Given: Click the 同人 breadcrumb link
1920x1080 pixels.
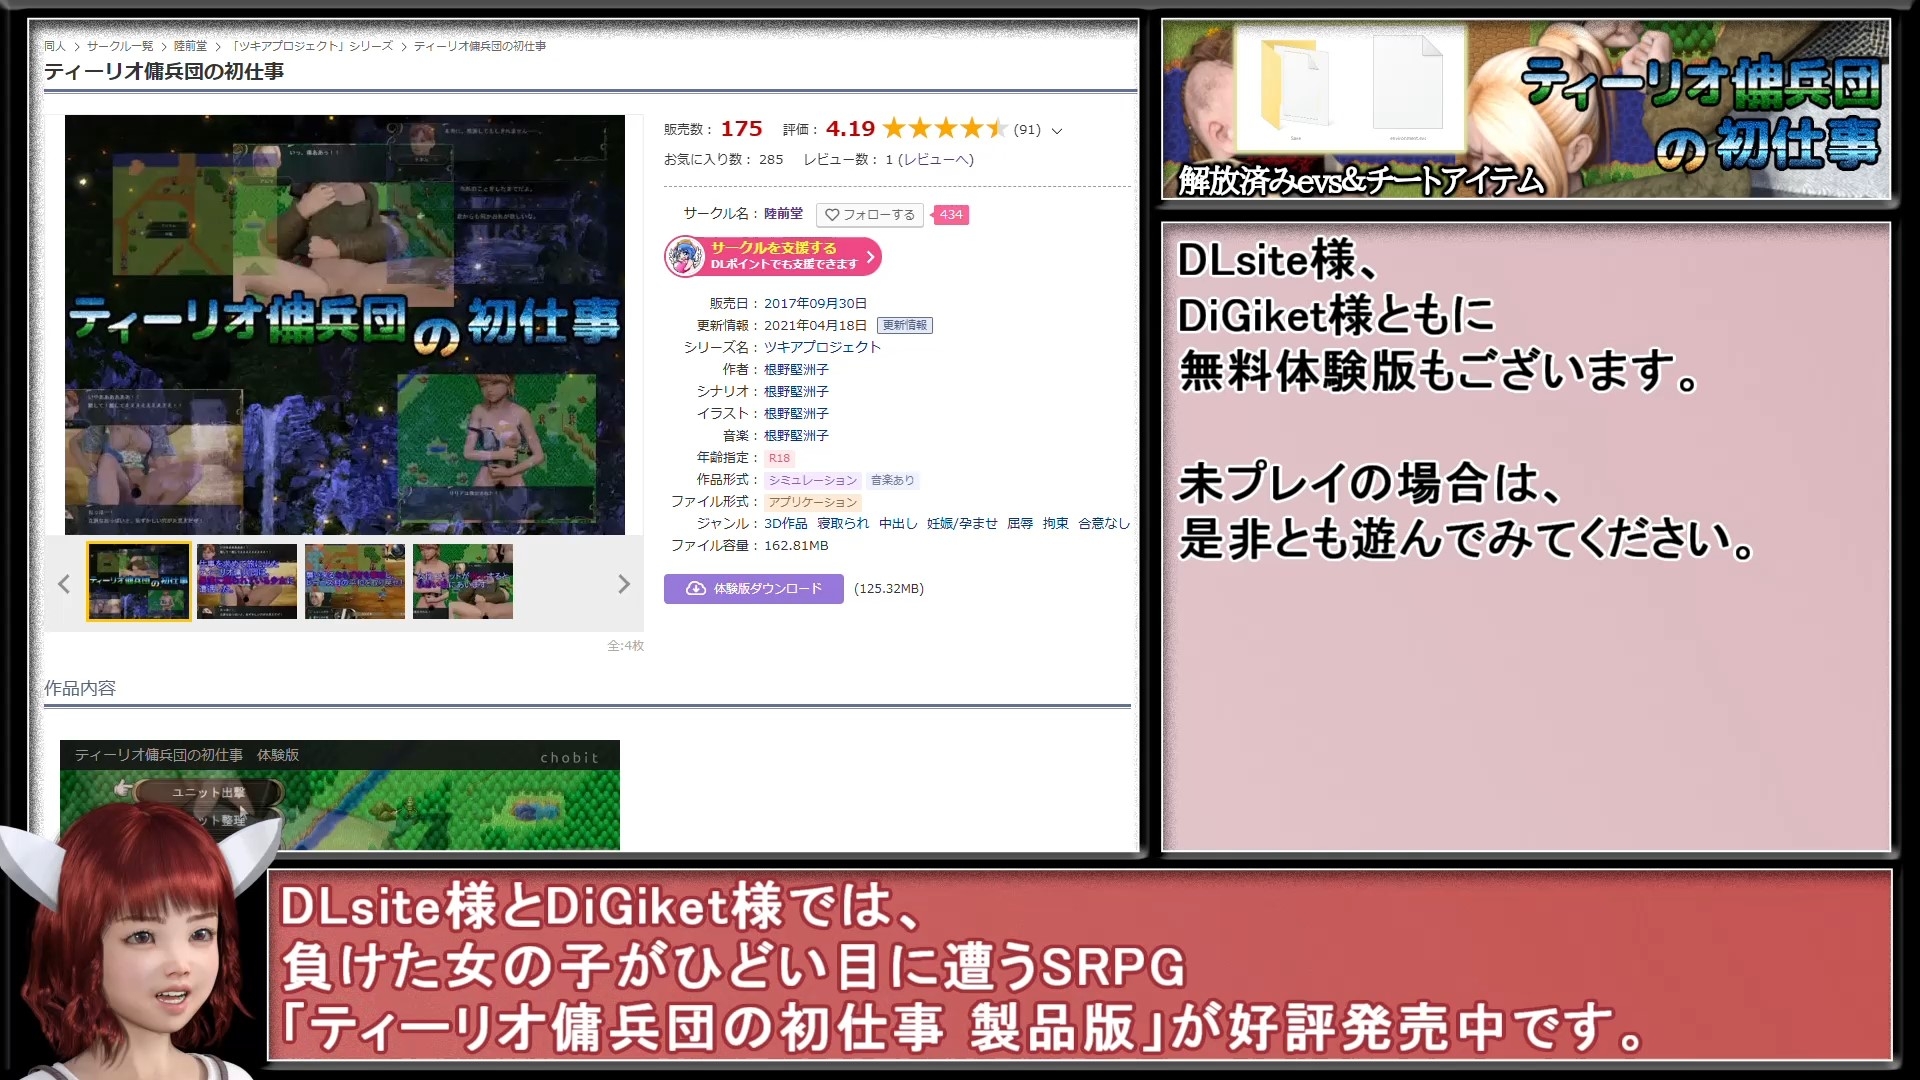Looking at the screenshot, I should (54, 46).
